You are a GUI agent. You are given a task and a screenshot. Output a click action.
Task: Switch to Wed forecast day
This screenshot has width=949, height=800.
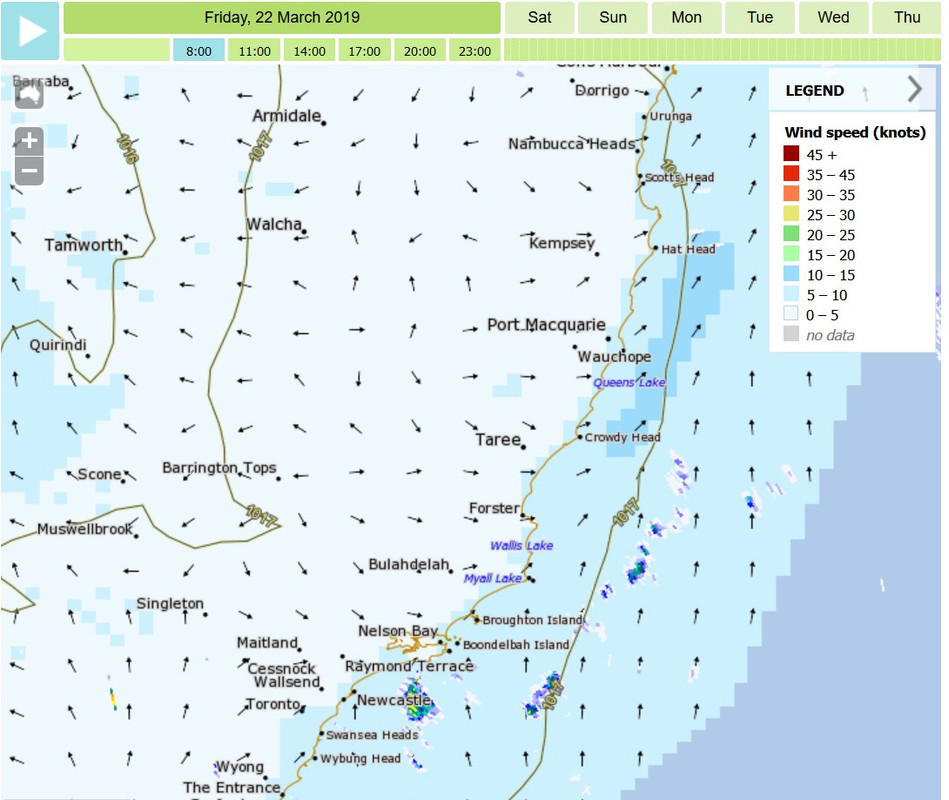(x=833, y=18)
